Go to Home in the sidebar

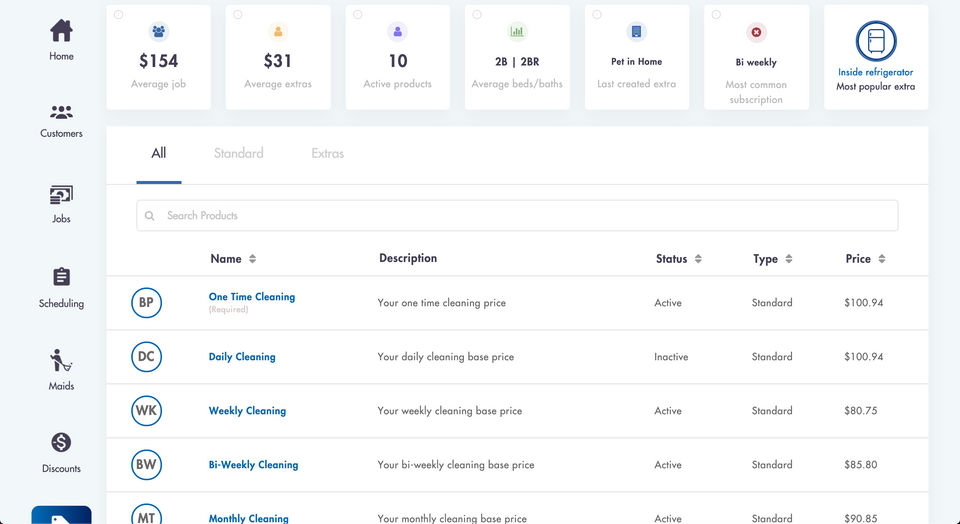click(61, 40)
